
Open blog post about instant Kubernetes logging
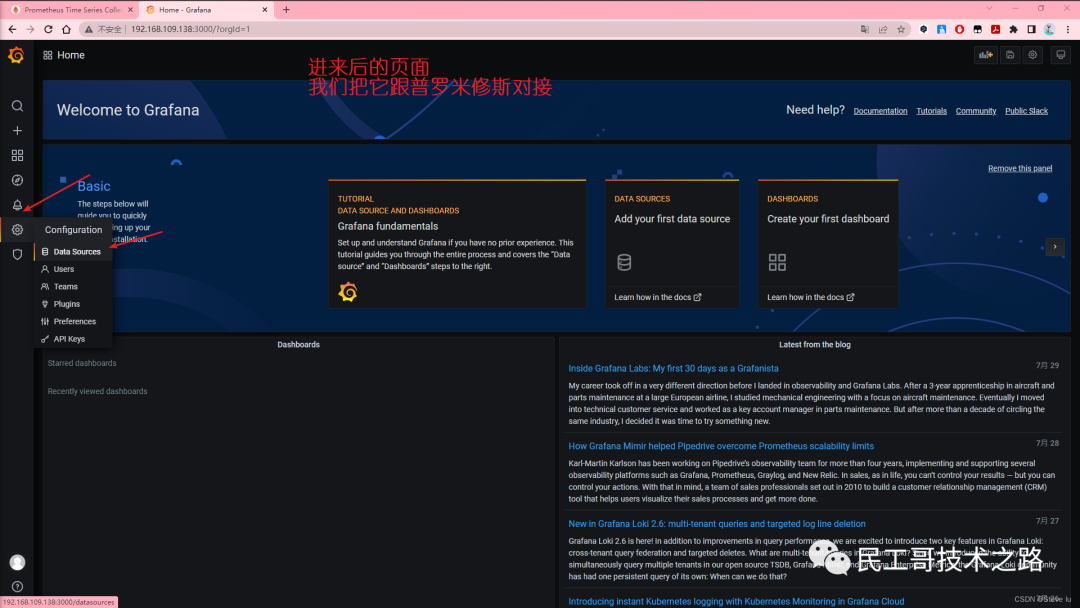(736, 602)
